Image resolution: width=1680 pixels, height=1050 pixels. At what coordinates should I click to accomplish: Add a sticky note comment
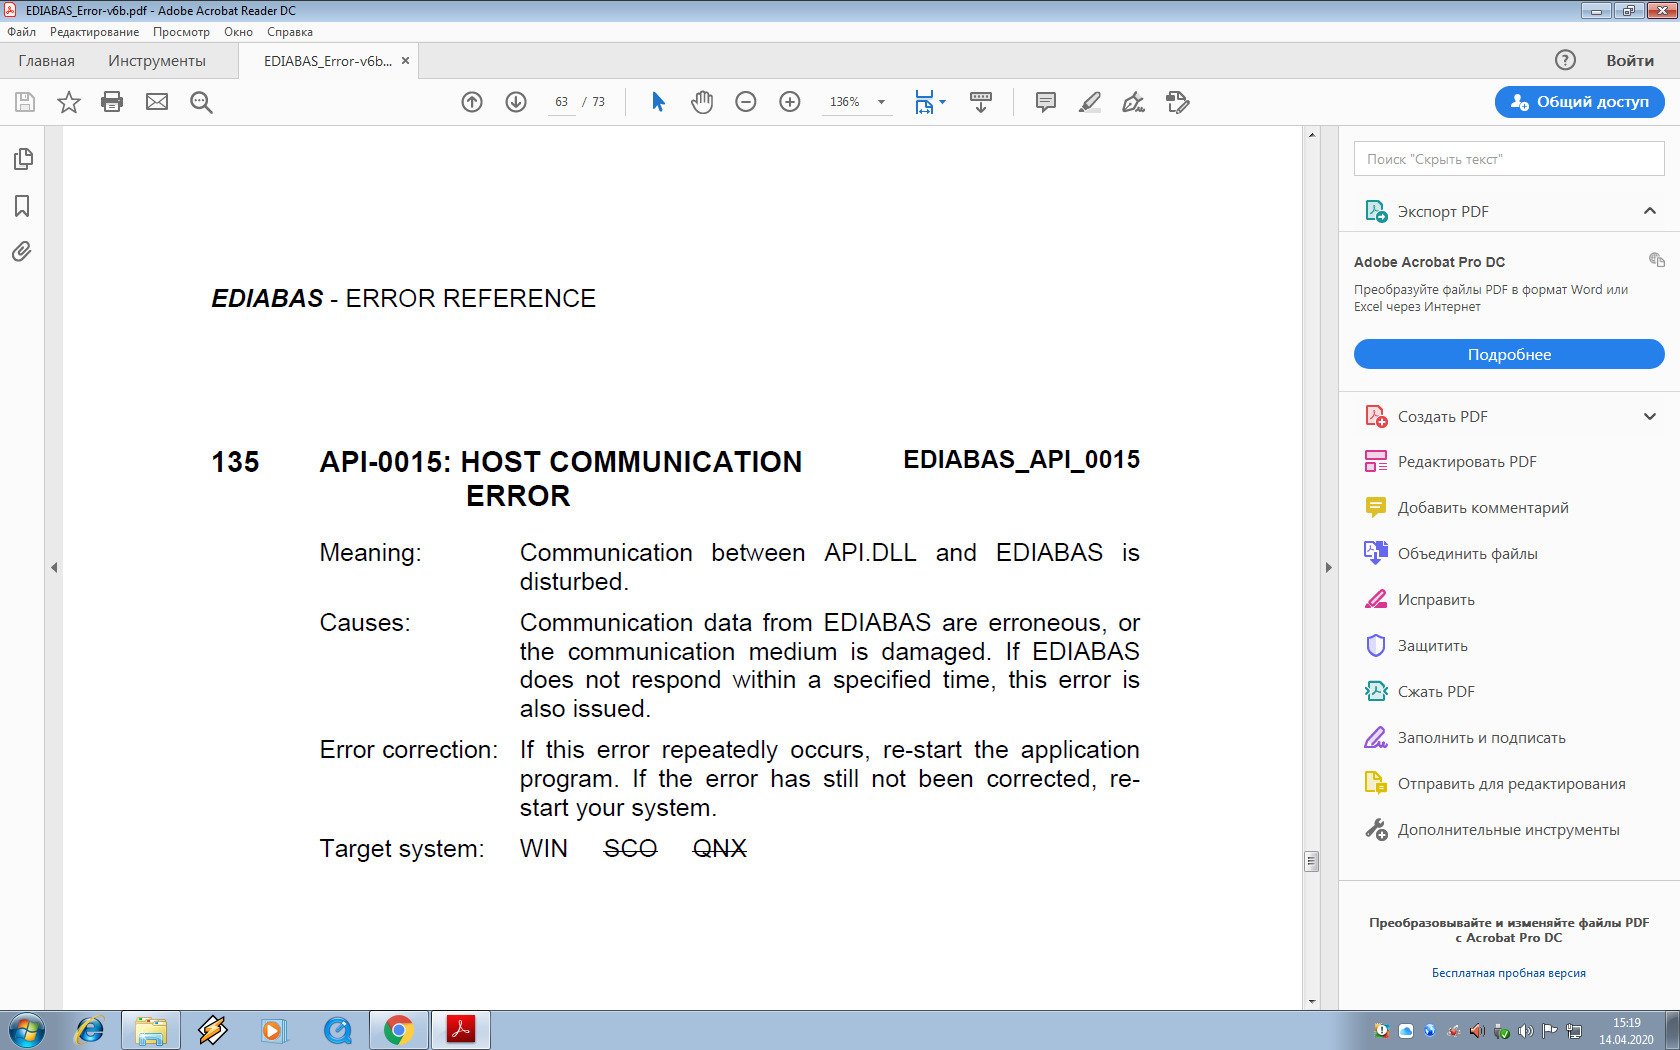tap(1046, 102)
